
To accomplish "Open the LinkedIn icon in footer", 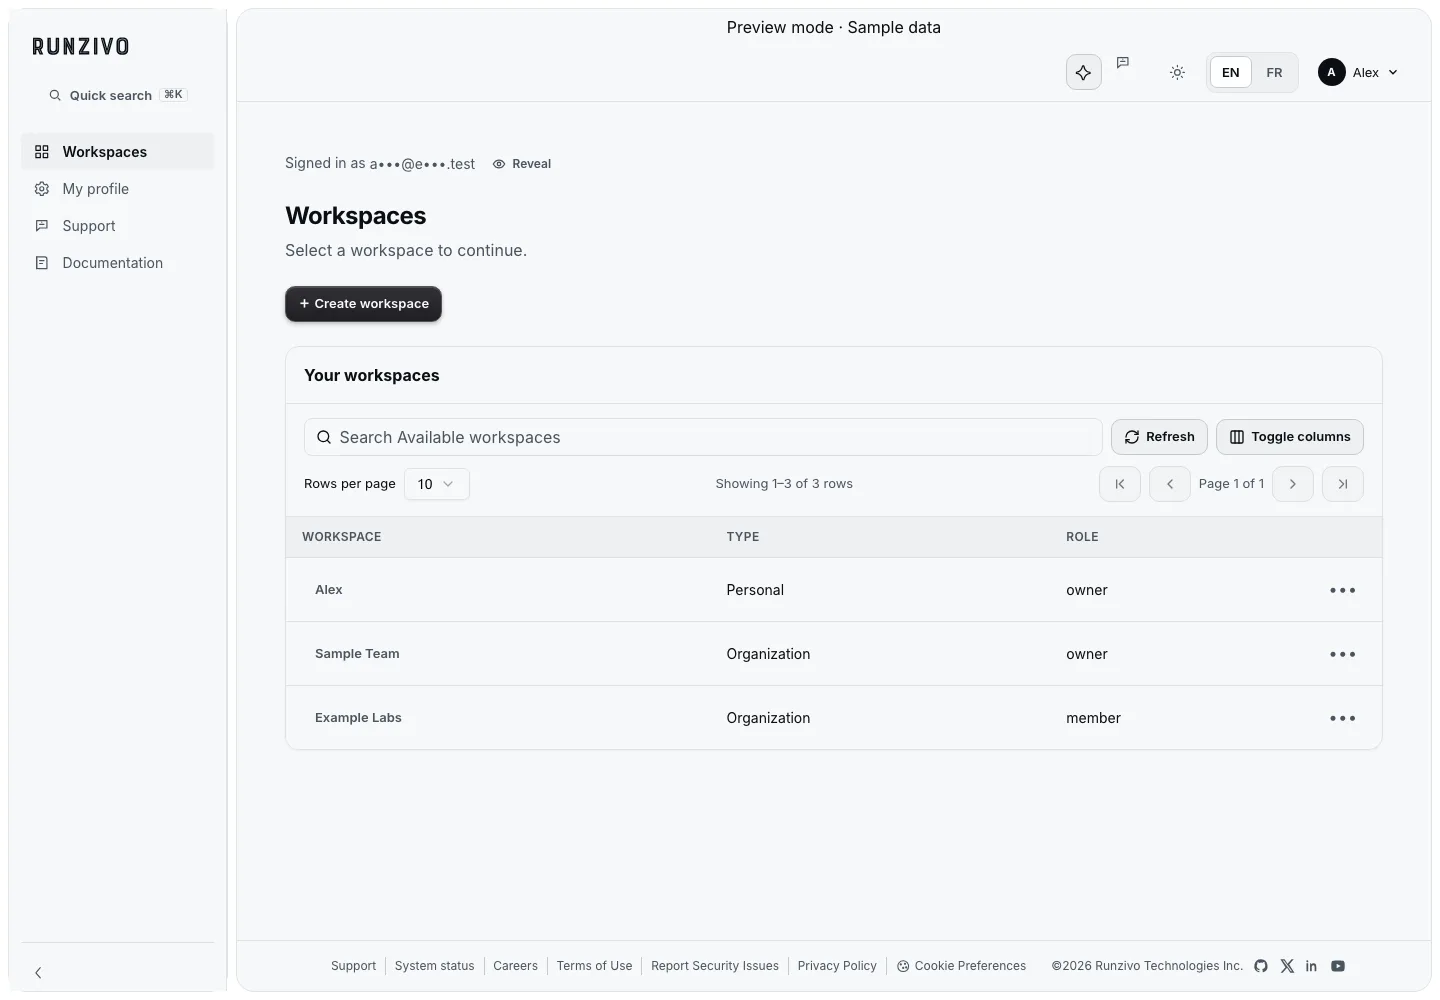I will 1311,966.
